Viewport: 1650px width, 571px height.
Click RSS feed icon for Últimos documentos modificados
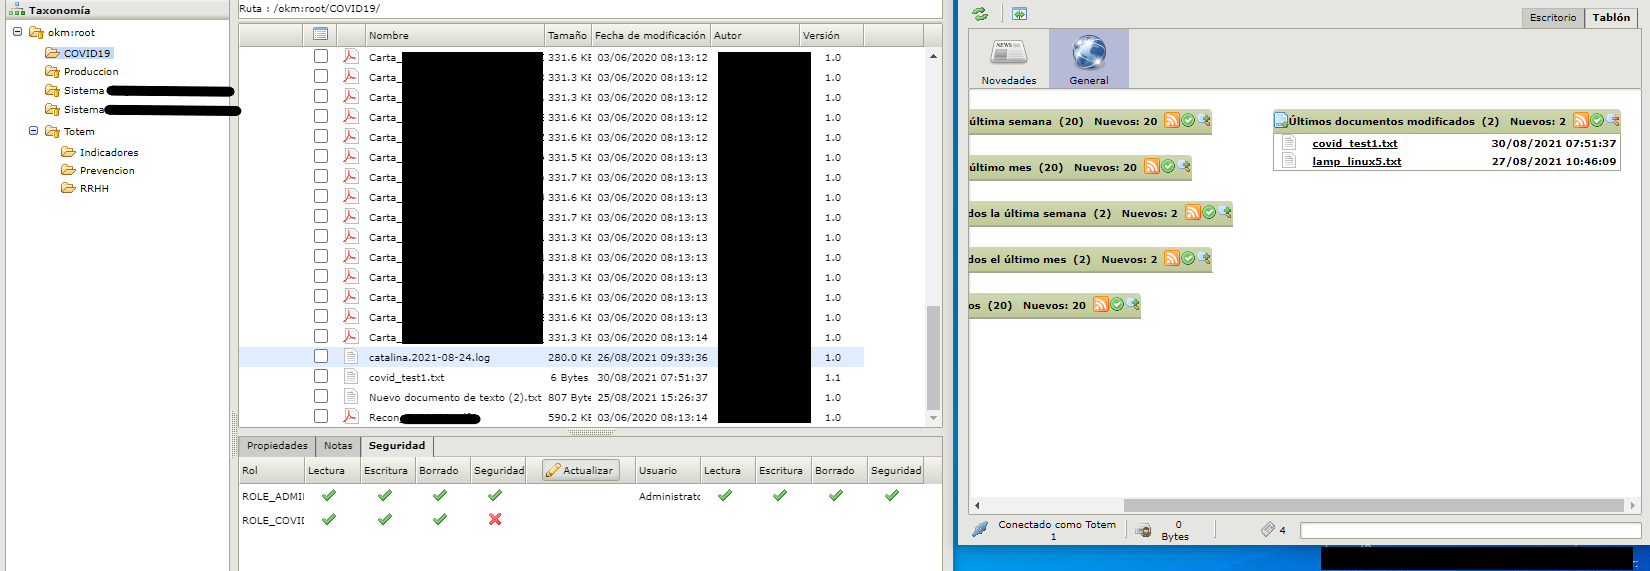pyautogui.click(x=1580, y=121)
